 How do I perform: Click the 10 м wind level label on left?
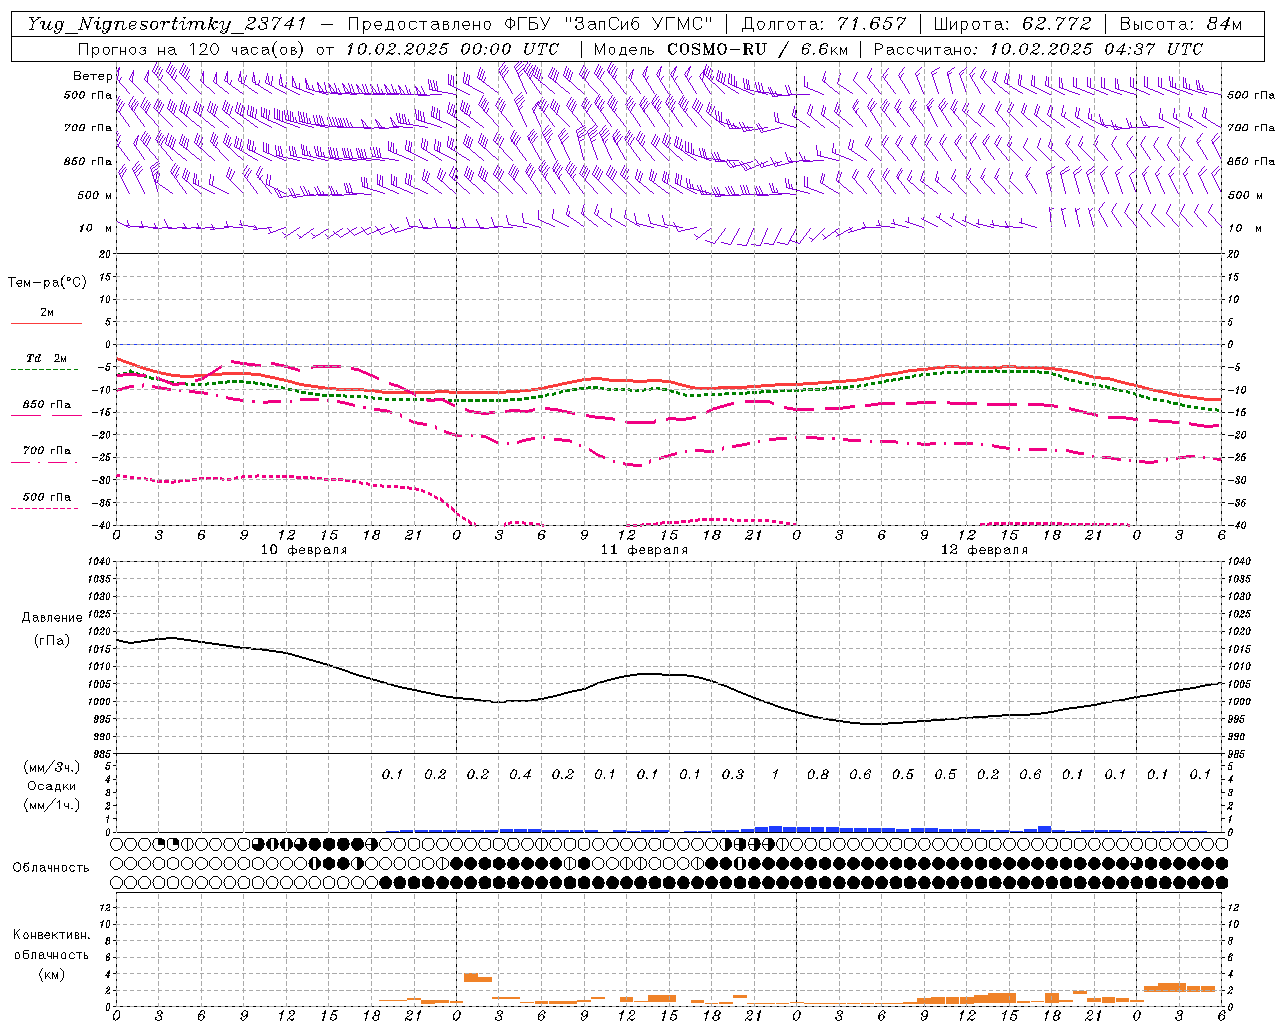[96, 228]
